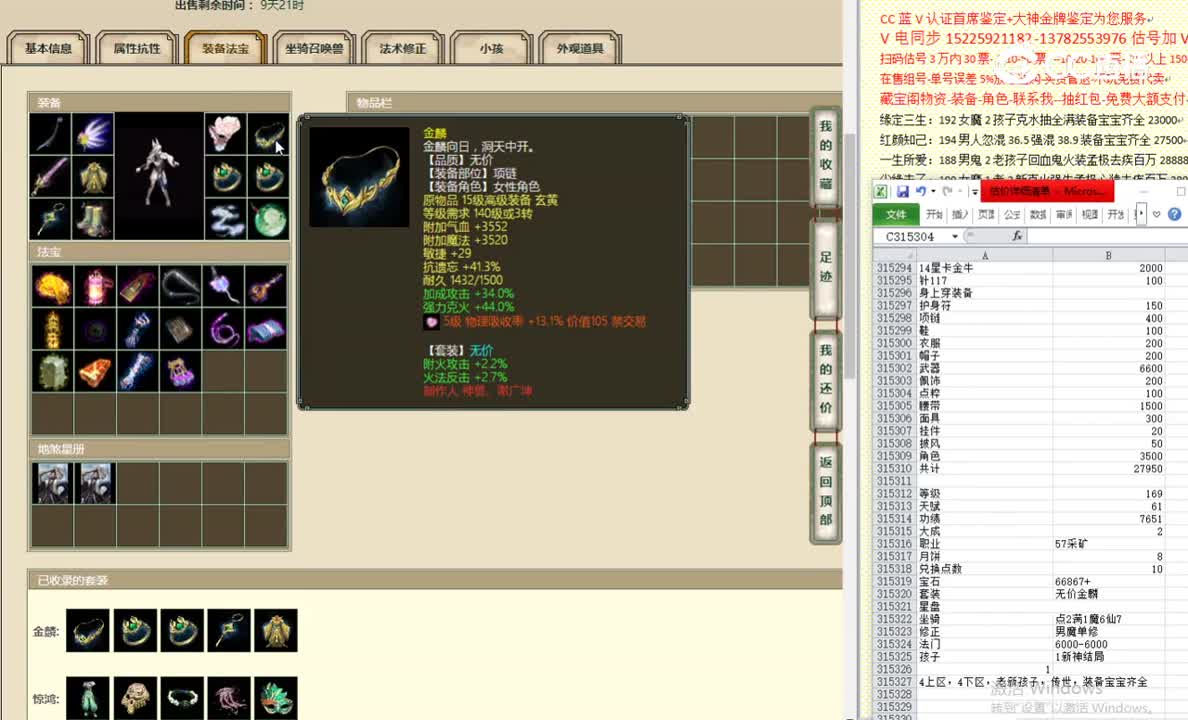Select the armor icon in 金麟 set row
The image size is (1188, 720).
click(276, 630)
